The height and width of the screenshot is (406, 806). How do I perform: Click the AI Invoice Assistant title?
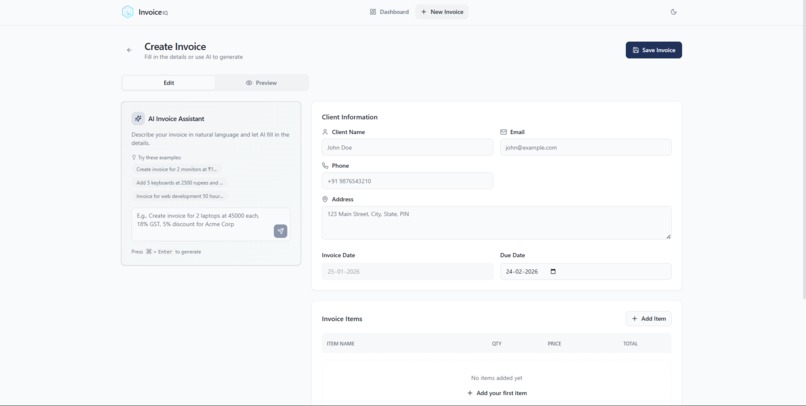coord(176,119)
